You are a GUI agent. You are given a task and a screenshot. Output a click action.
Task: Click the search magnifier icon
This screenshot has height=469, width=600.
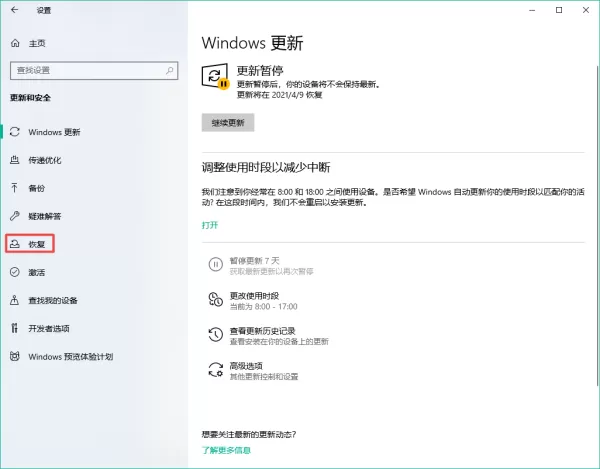point(169,70)
